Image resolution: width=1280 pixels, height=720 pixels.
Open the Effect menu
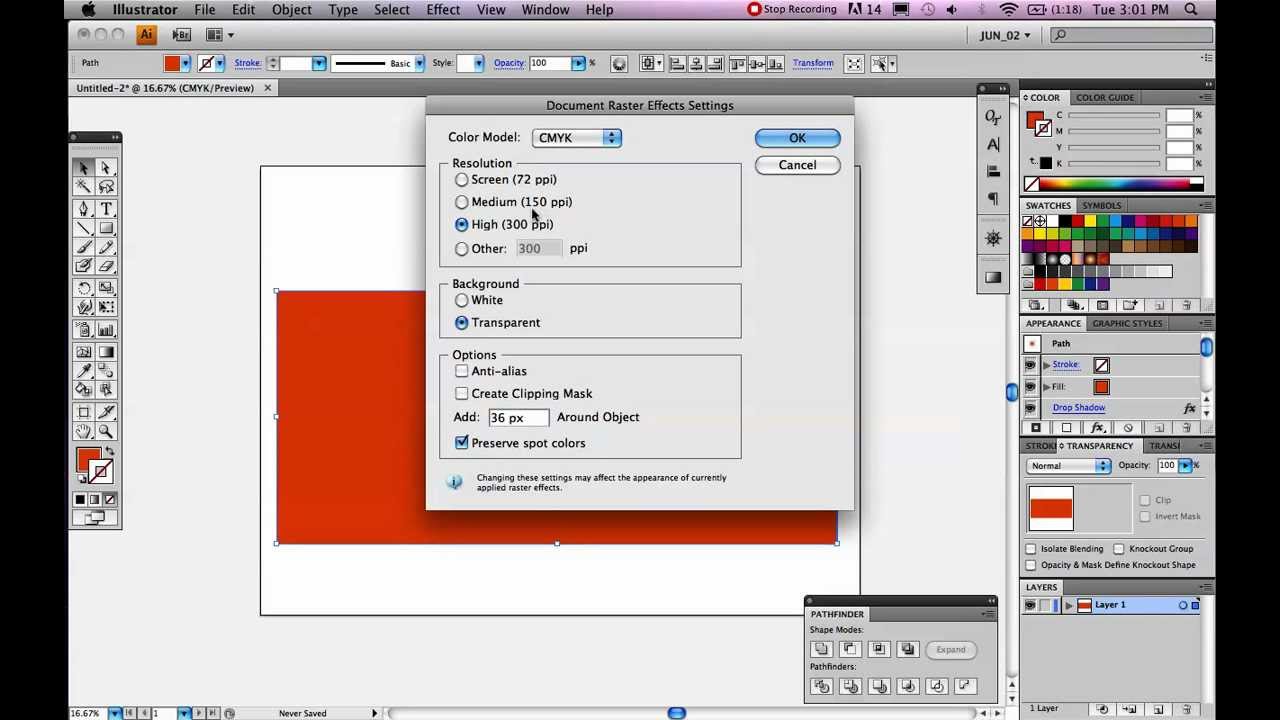tap(443, 10)
